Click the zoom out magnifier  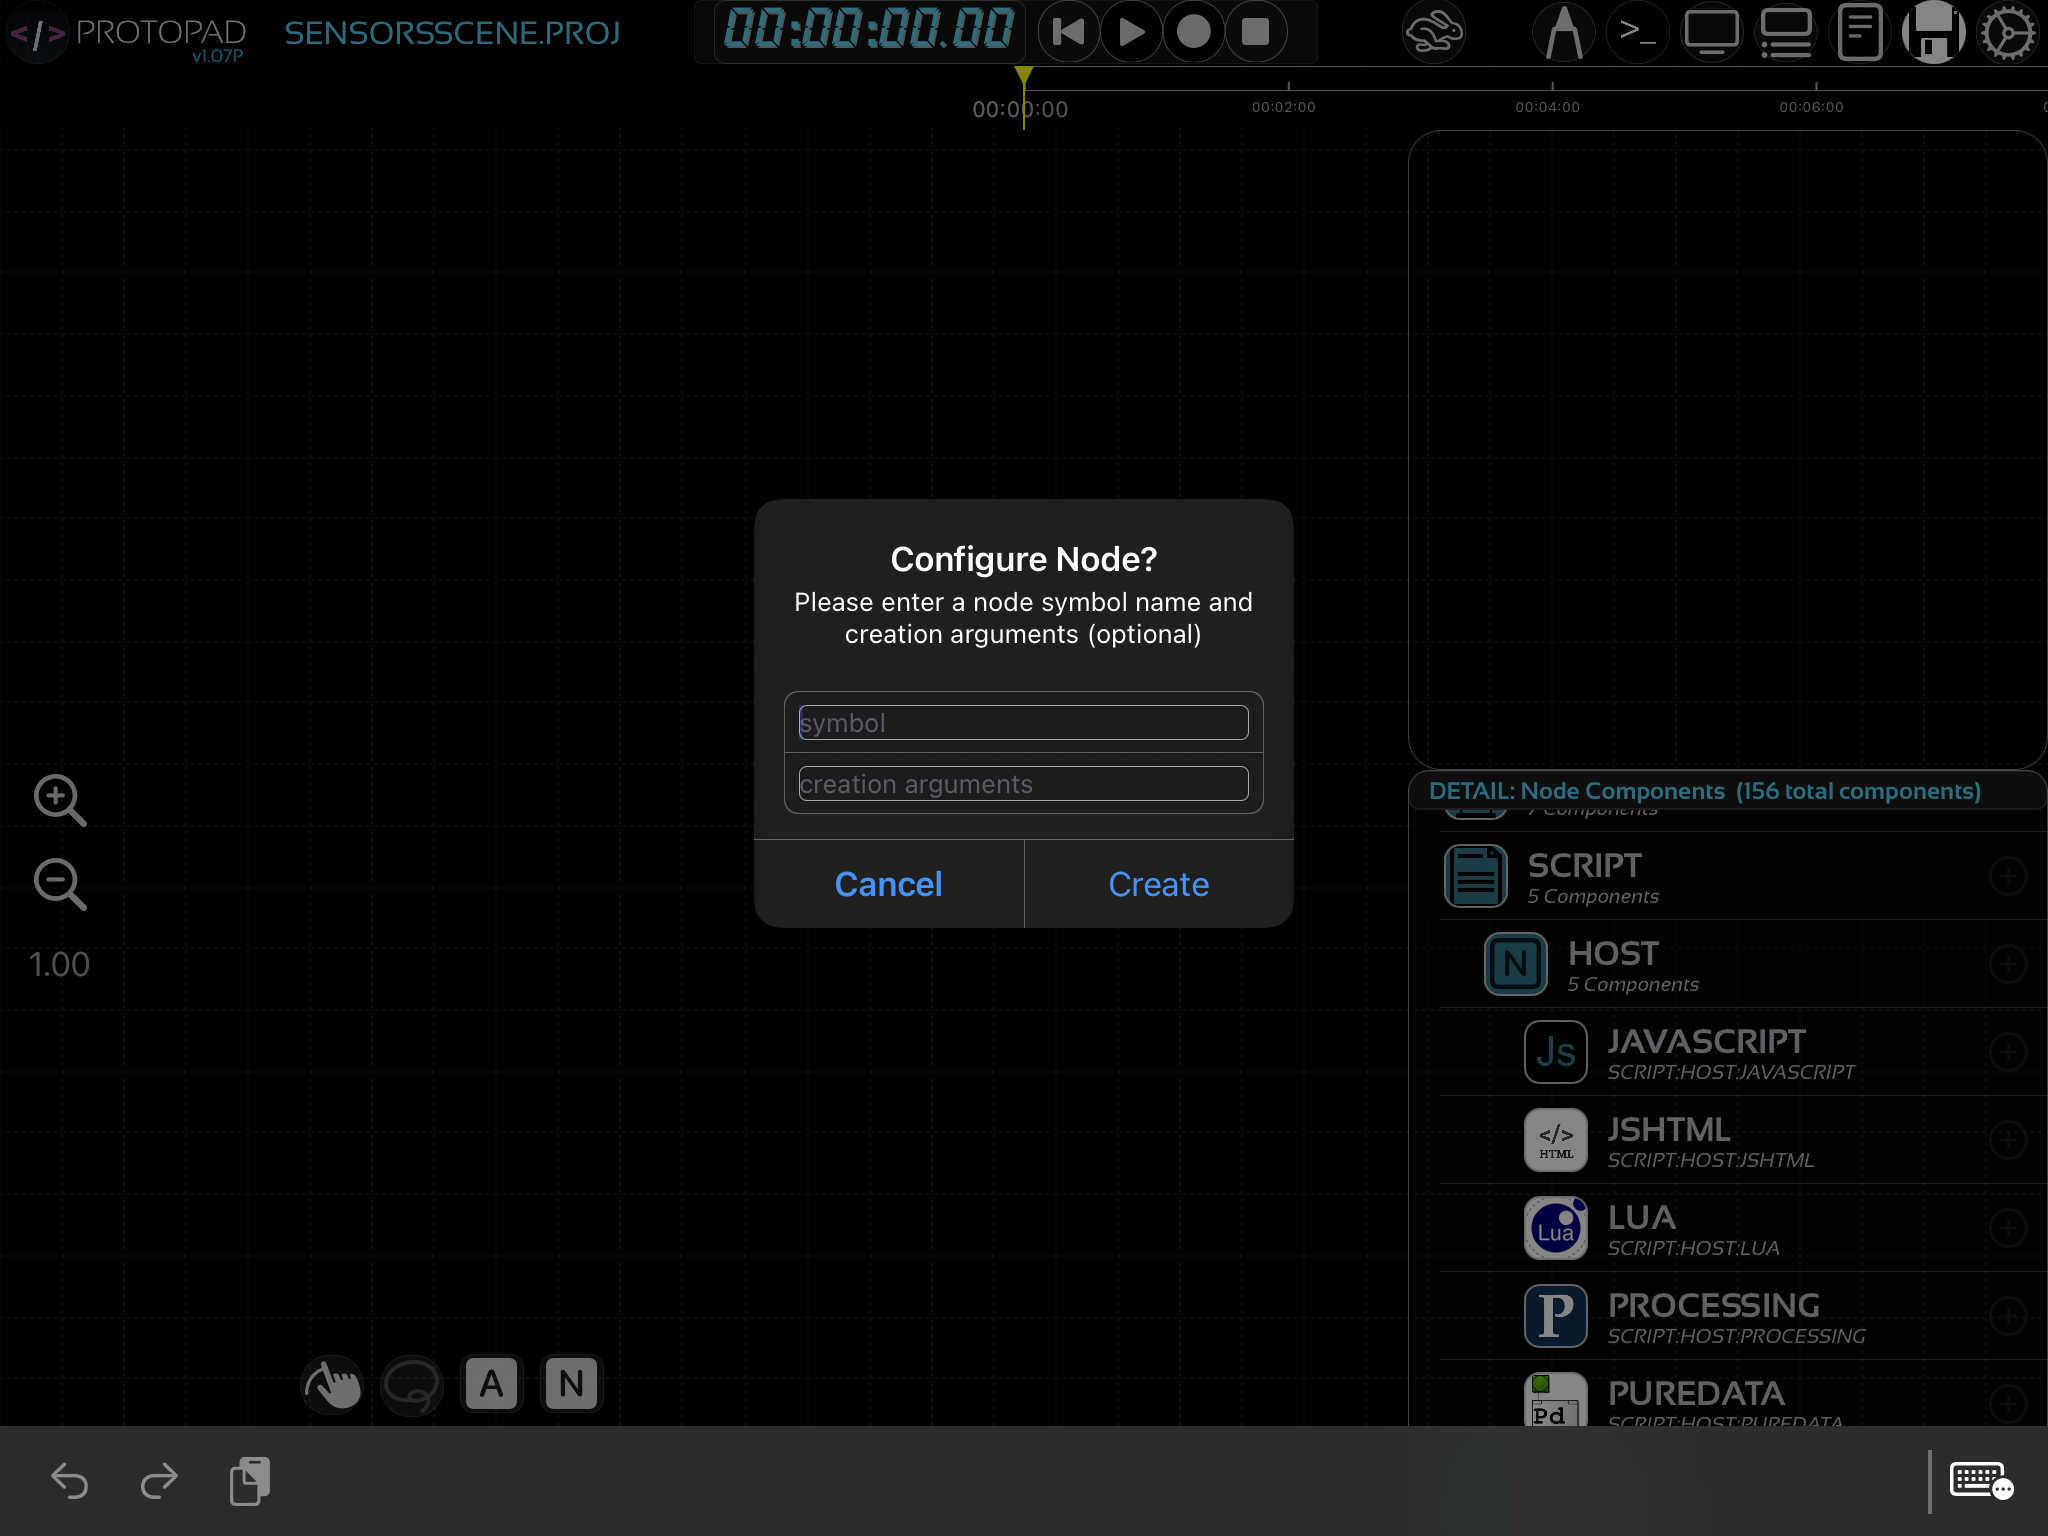coord(59,884)
